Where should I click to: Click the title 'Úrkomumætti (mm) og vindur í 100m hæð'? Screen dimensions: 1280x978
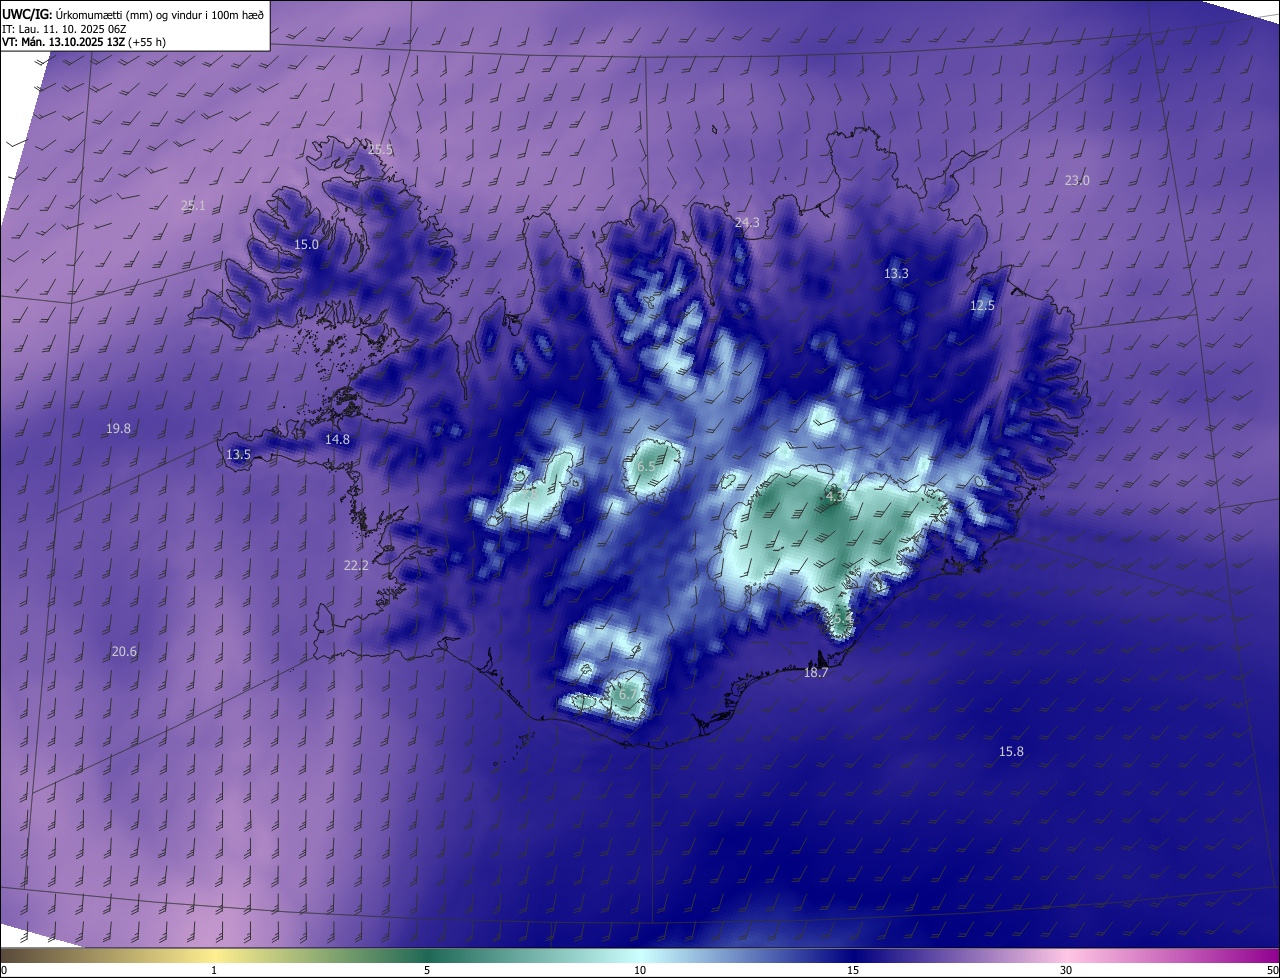click(159, 13)
